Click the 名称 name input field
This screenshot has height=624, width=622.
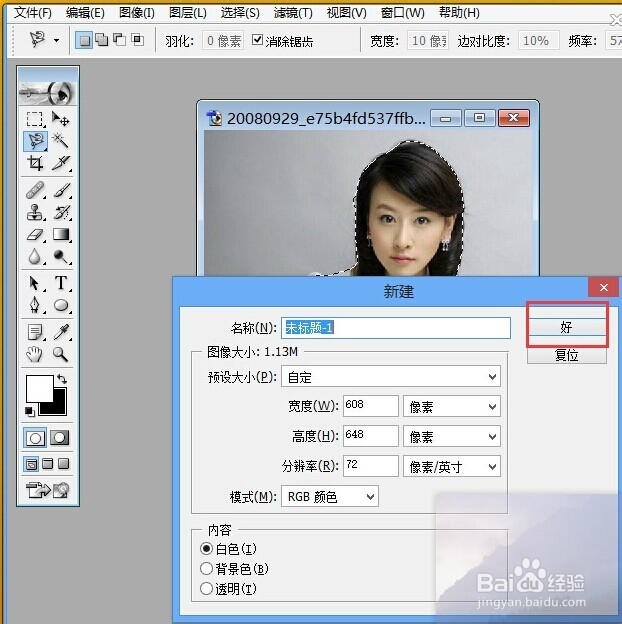[396, 328]
